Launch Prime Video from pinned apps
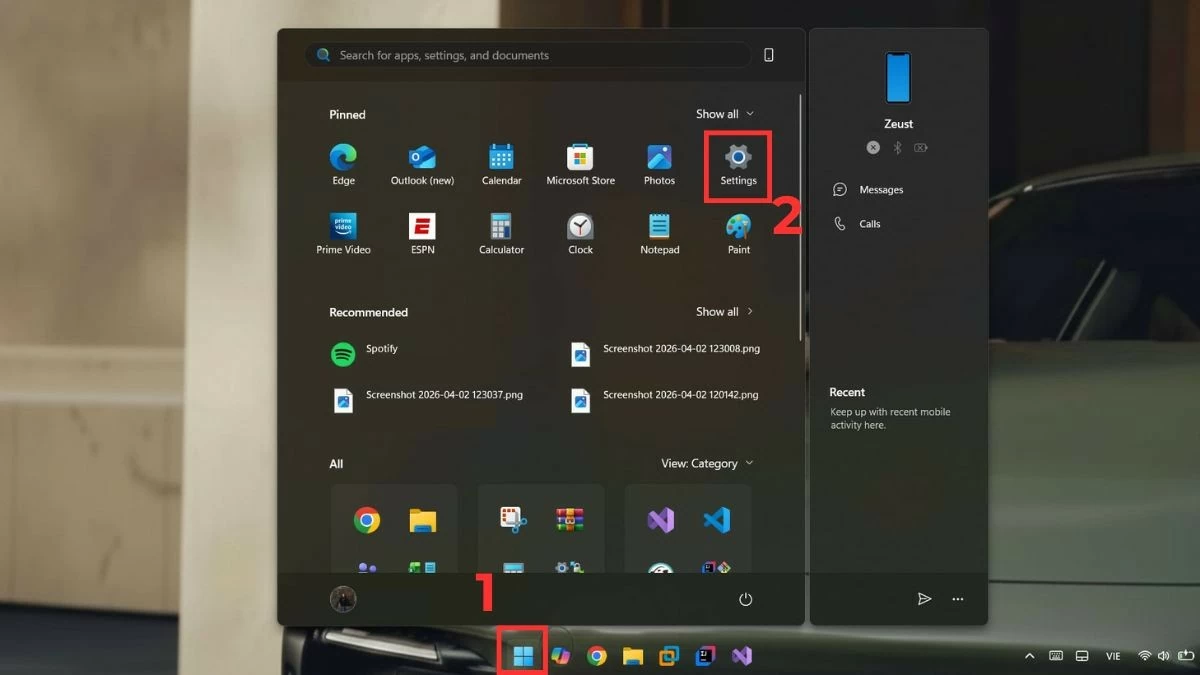 pos(343,234)
